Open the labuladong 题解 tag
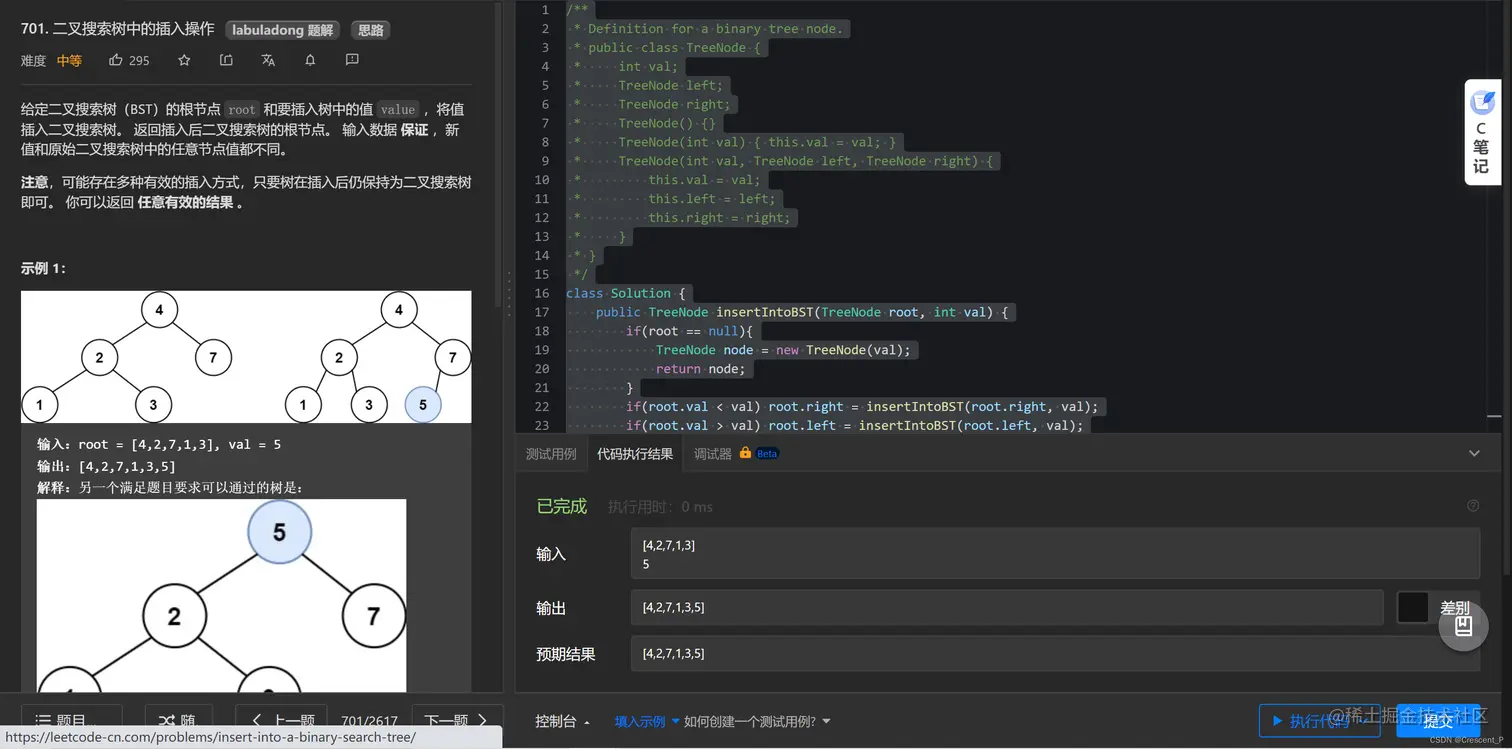Viewport: 1512px width, 749px height. click(282, 30)
